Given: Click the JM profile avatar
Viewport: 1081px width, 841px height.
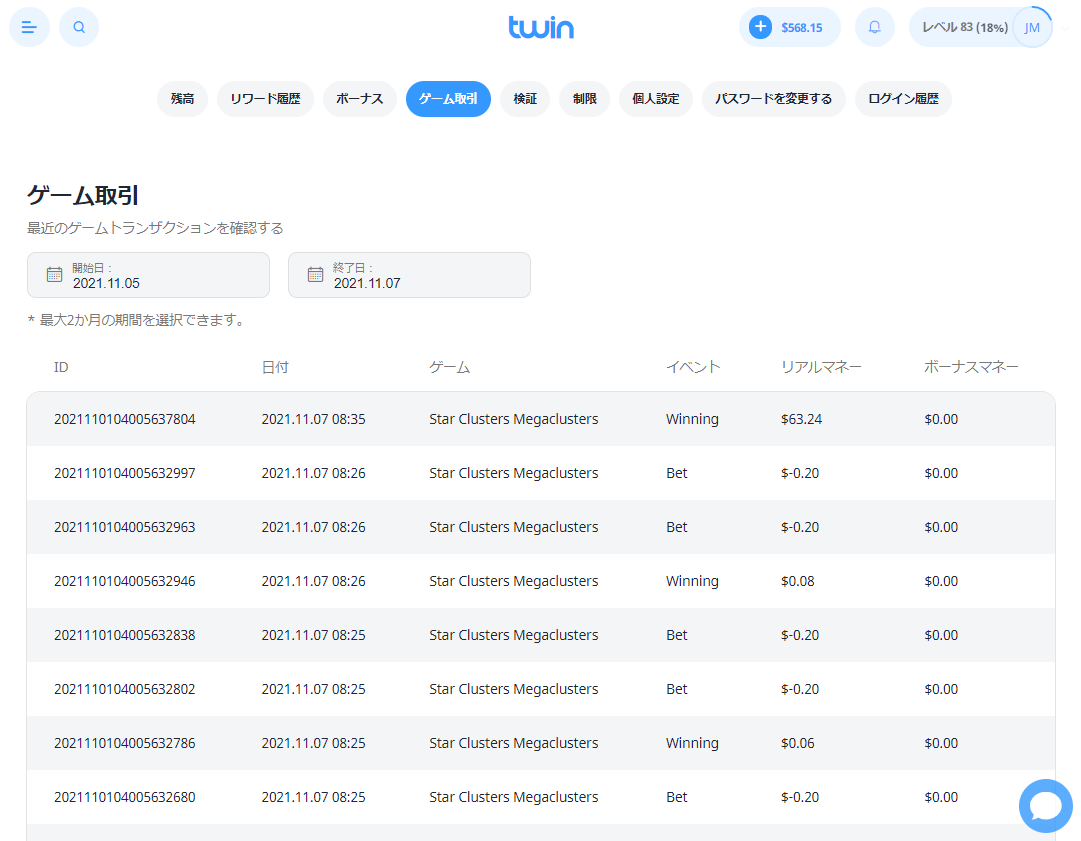Looking at the screenshot, I should point(1032,28).
